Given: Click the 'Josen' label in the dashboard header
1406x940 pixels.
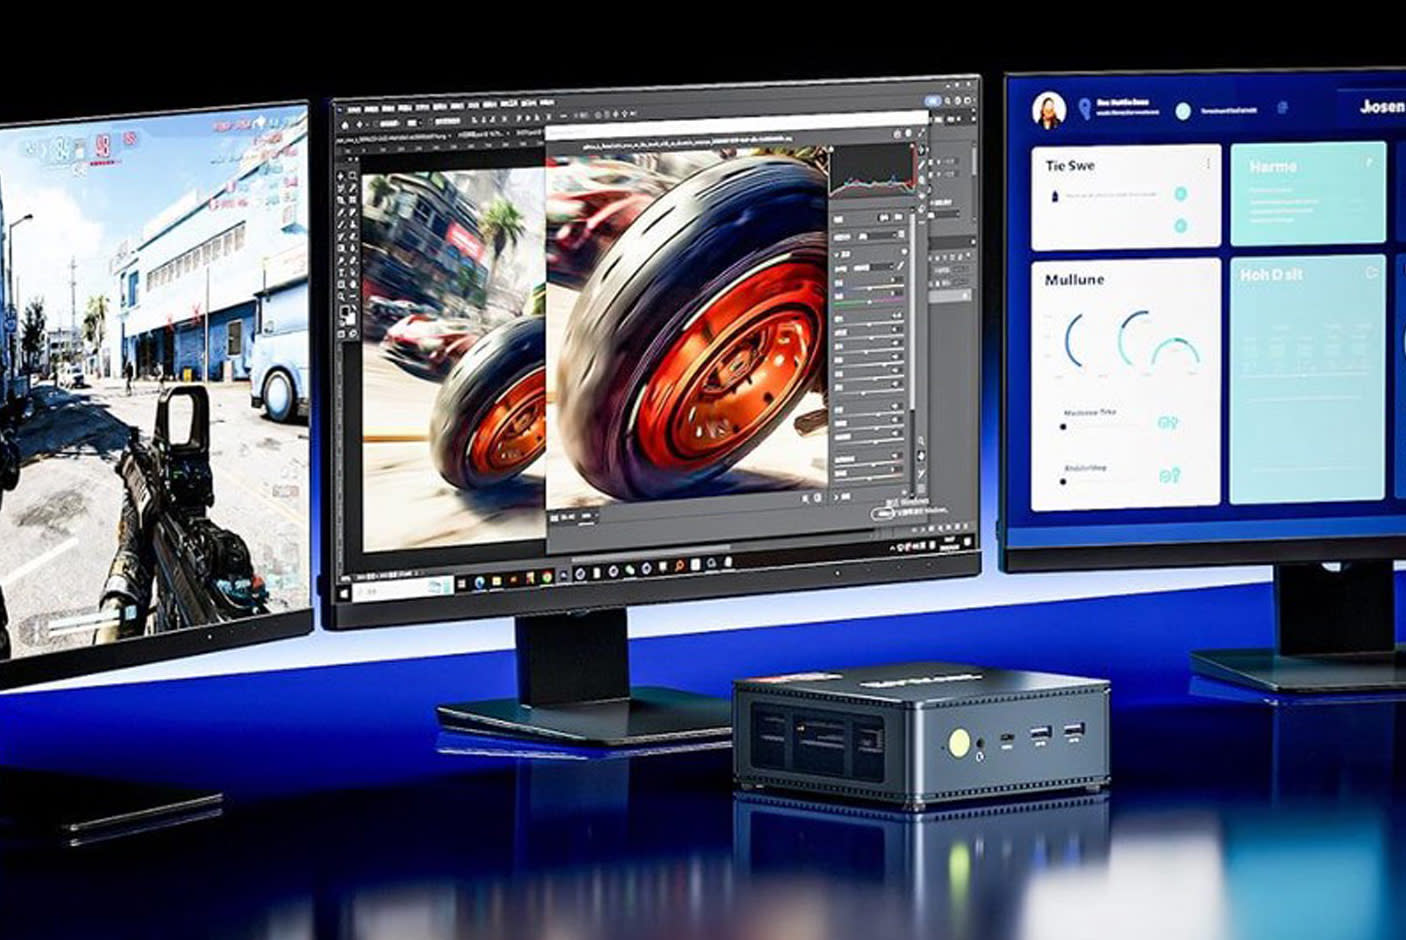Looking at the screenshot, I should click(x=1383, y=107).
